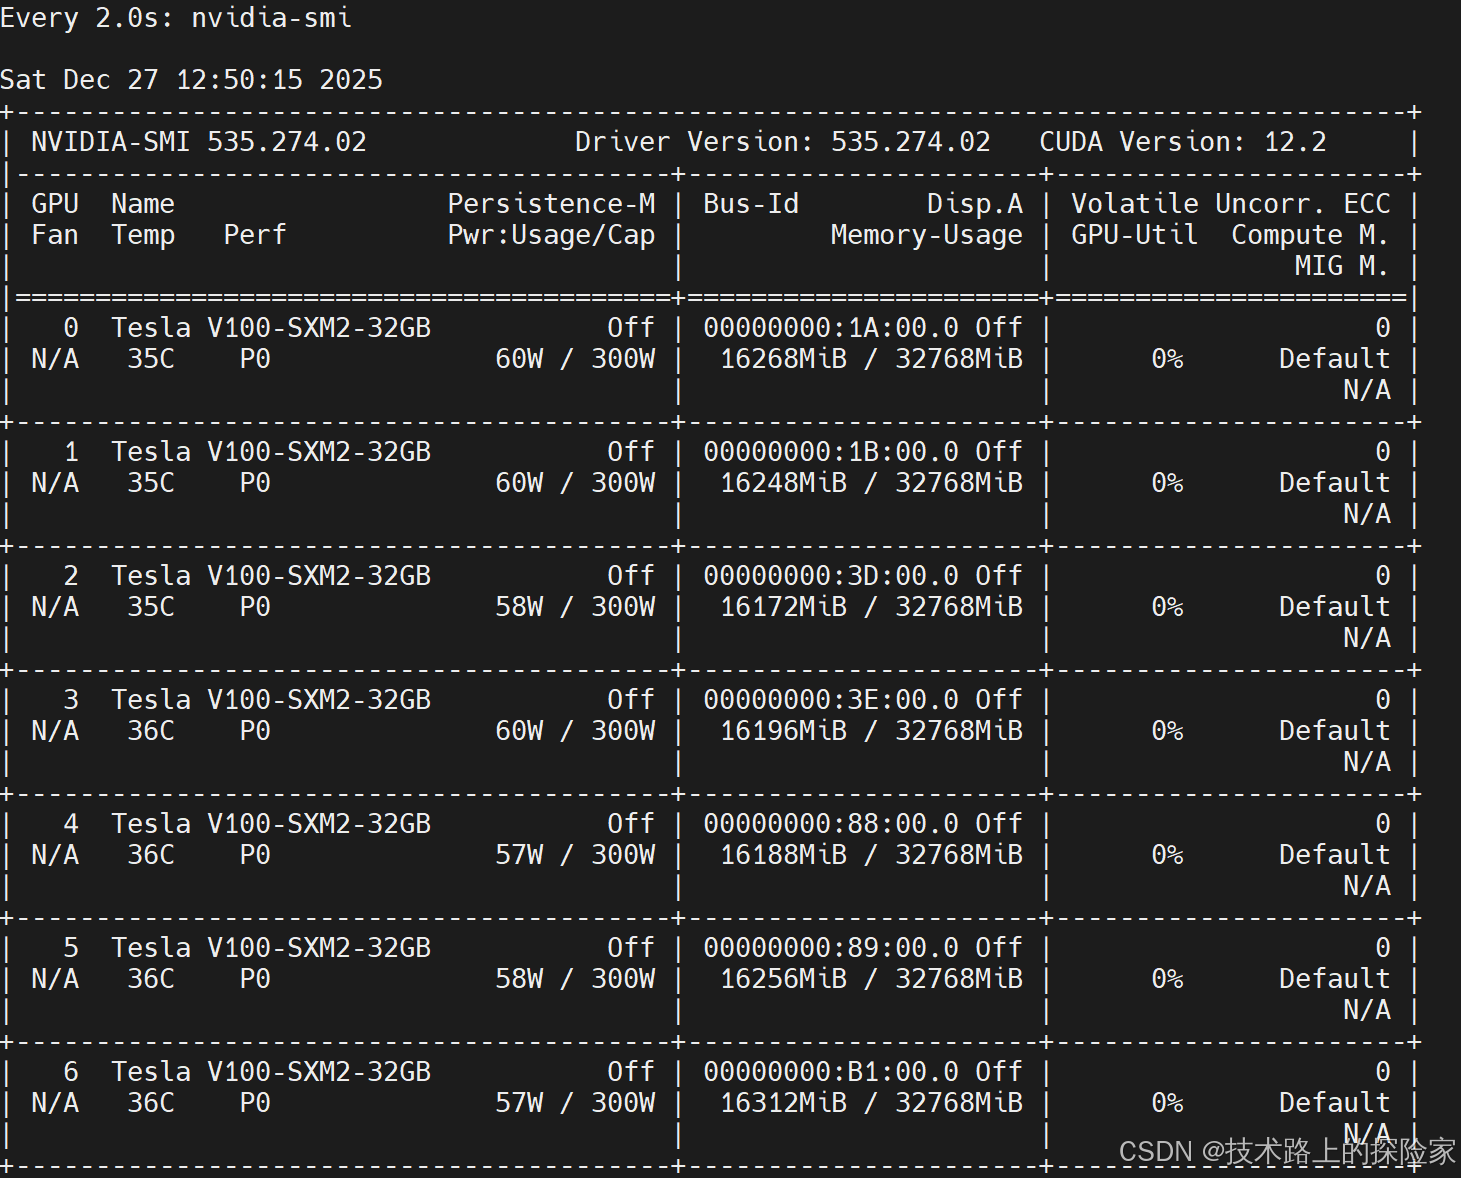
Task: Click the 'Compute M.' column header
Action: [1311, 235]
